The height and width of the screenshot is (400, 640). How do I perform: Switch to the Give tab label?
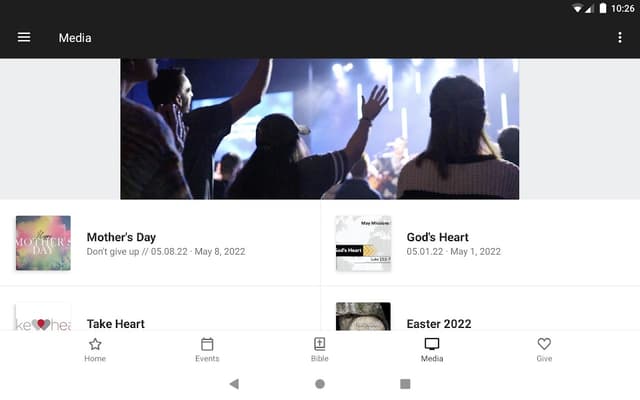pyautogui.click(x=544, y=358)
